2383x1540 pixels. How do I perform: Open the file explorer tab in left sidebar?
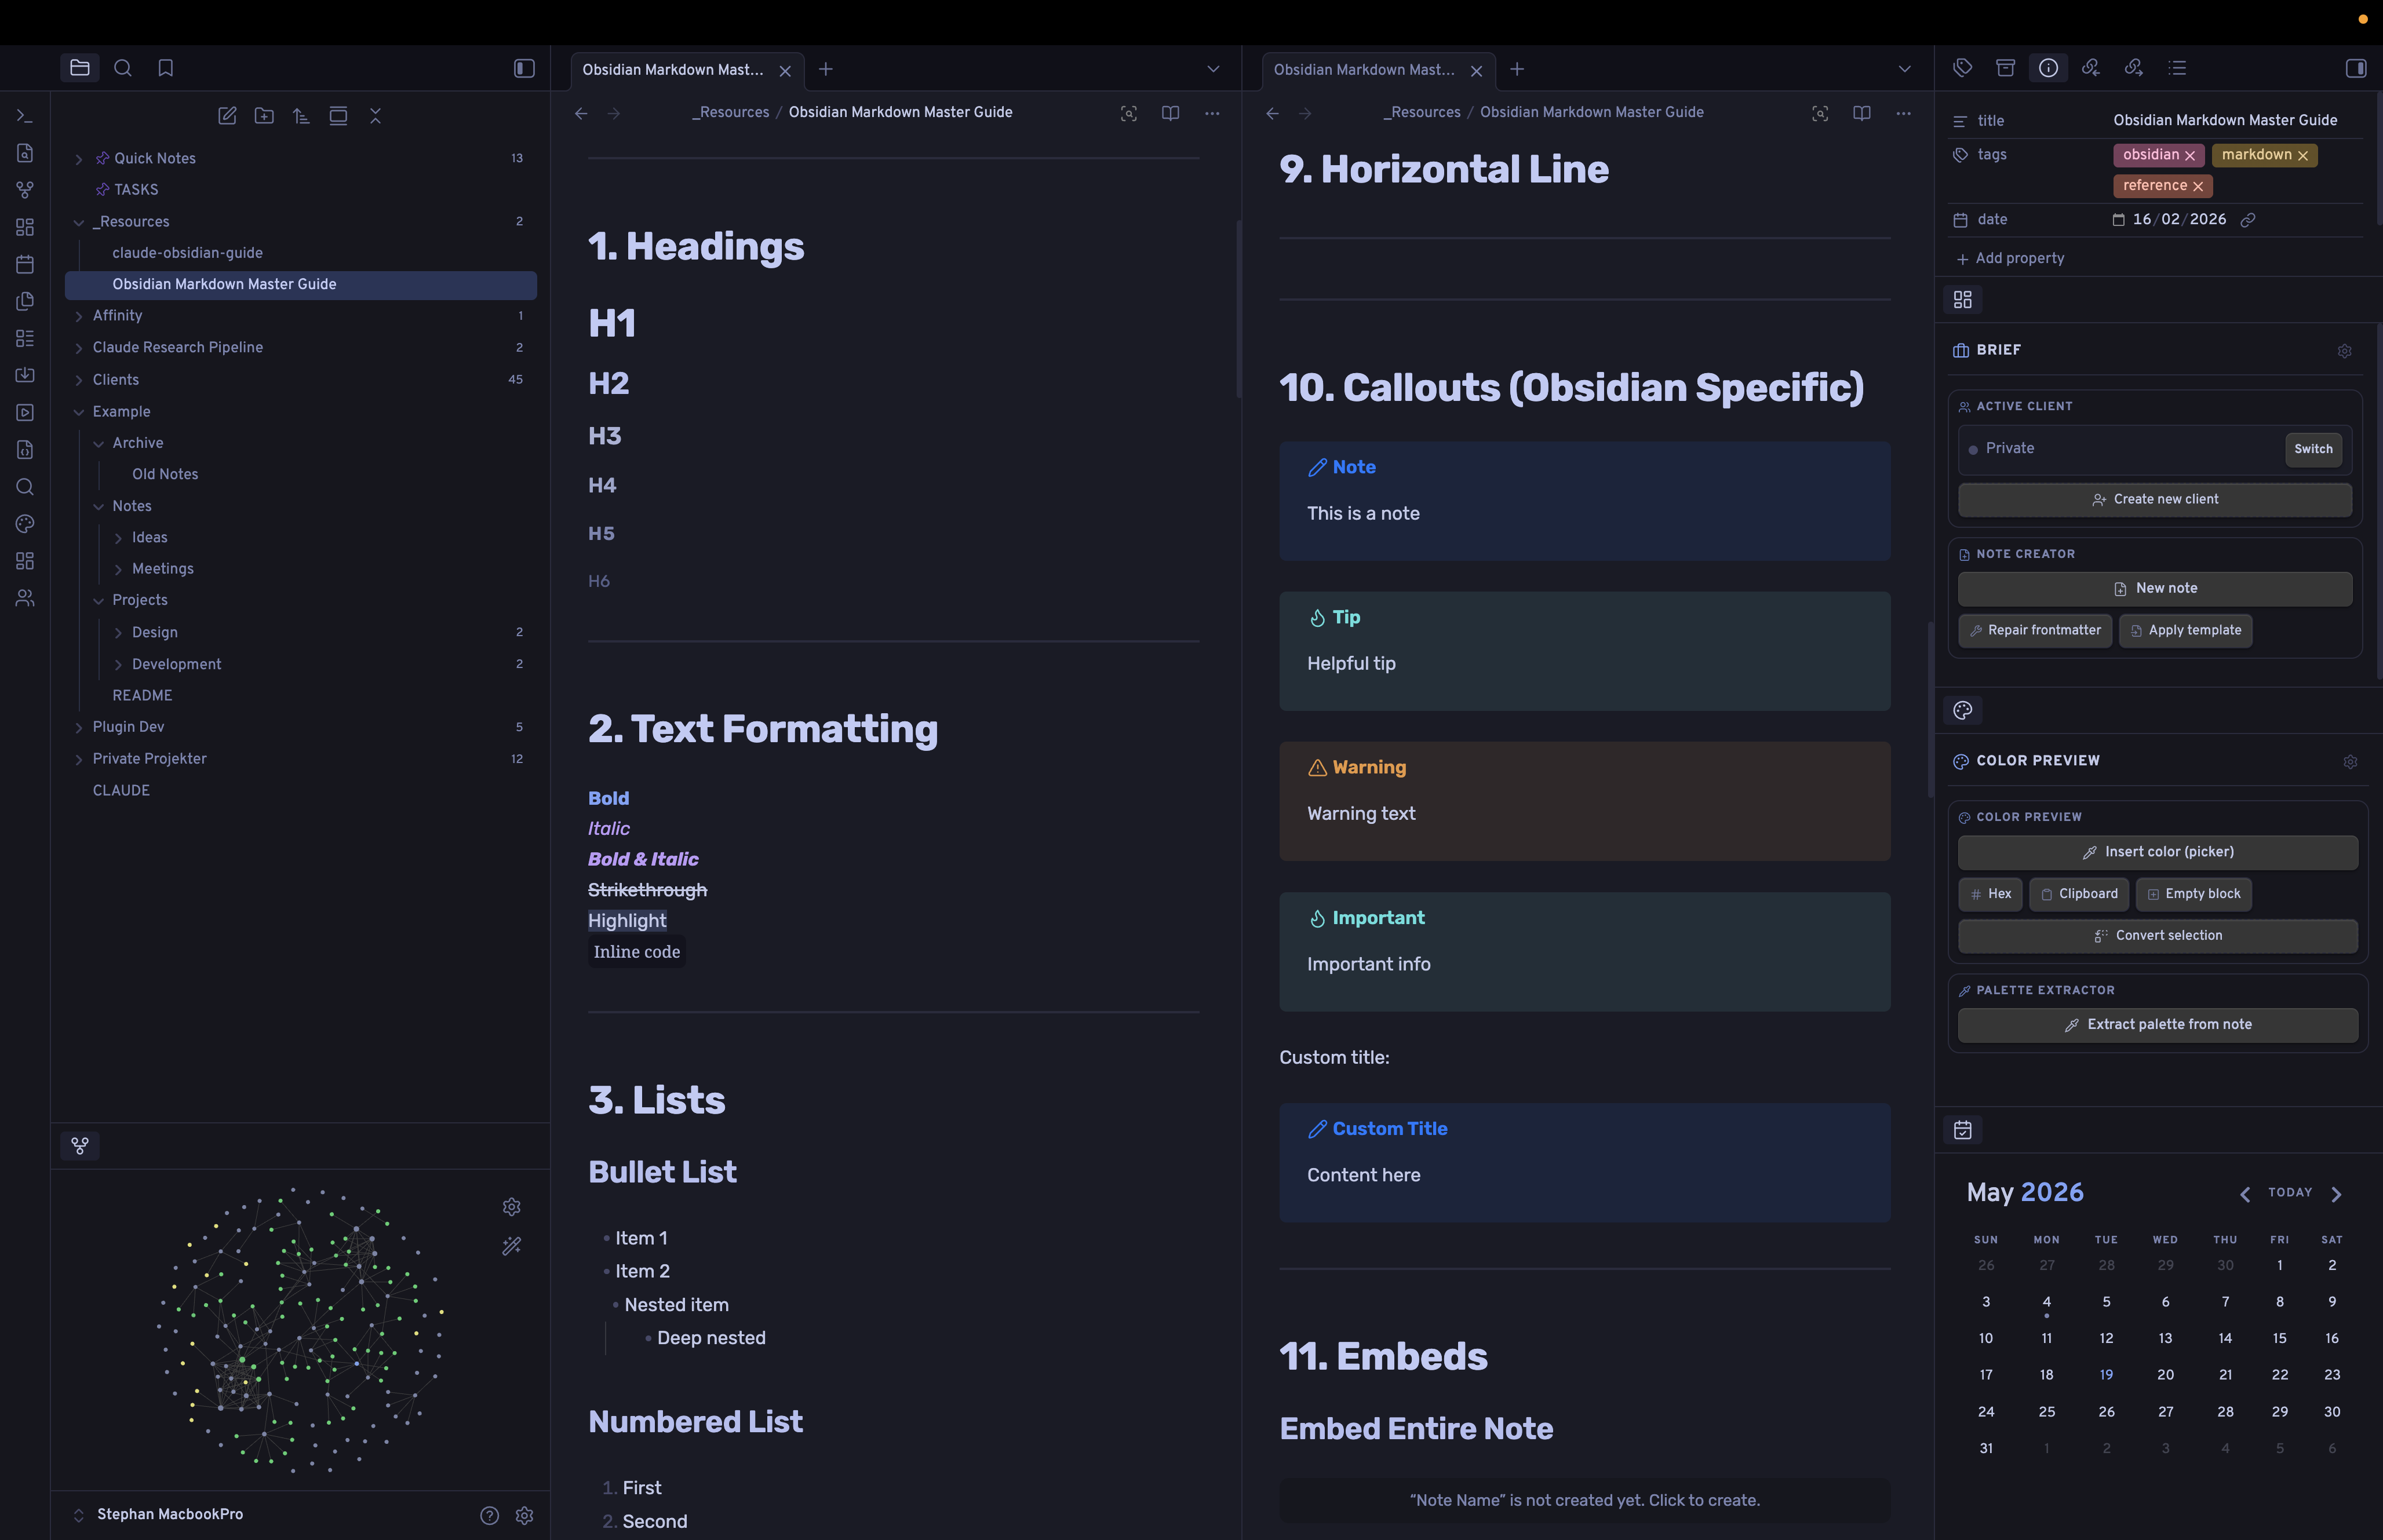(x=80, y=68)
